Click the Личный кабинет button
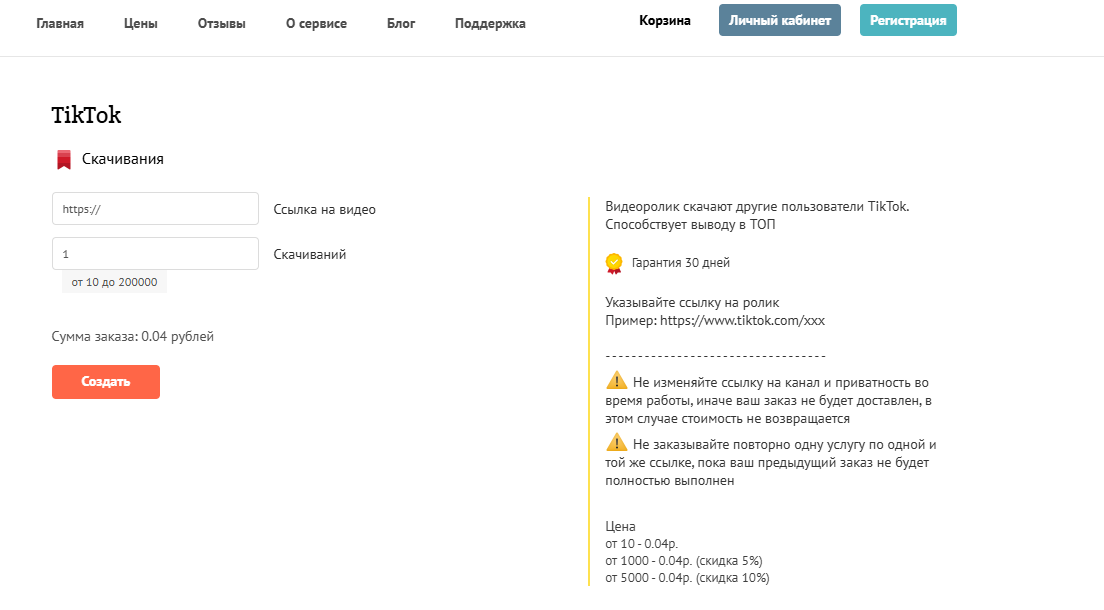 click(x=779, y=20)
